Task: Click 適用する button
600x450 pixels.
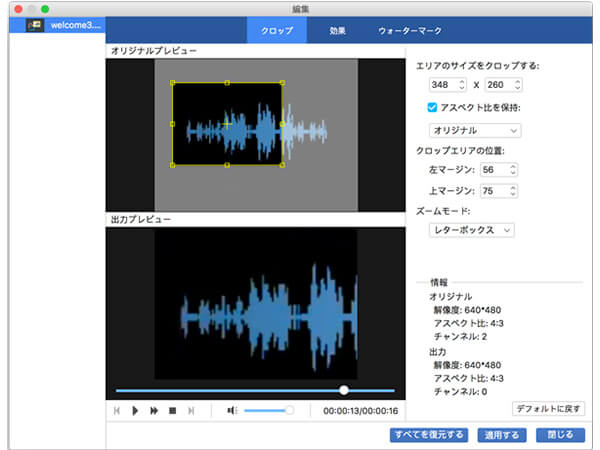Action: pos(502,435)
